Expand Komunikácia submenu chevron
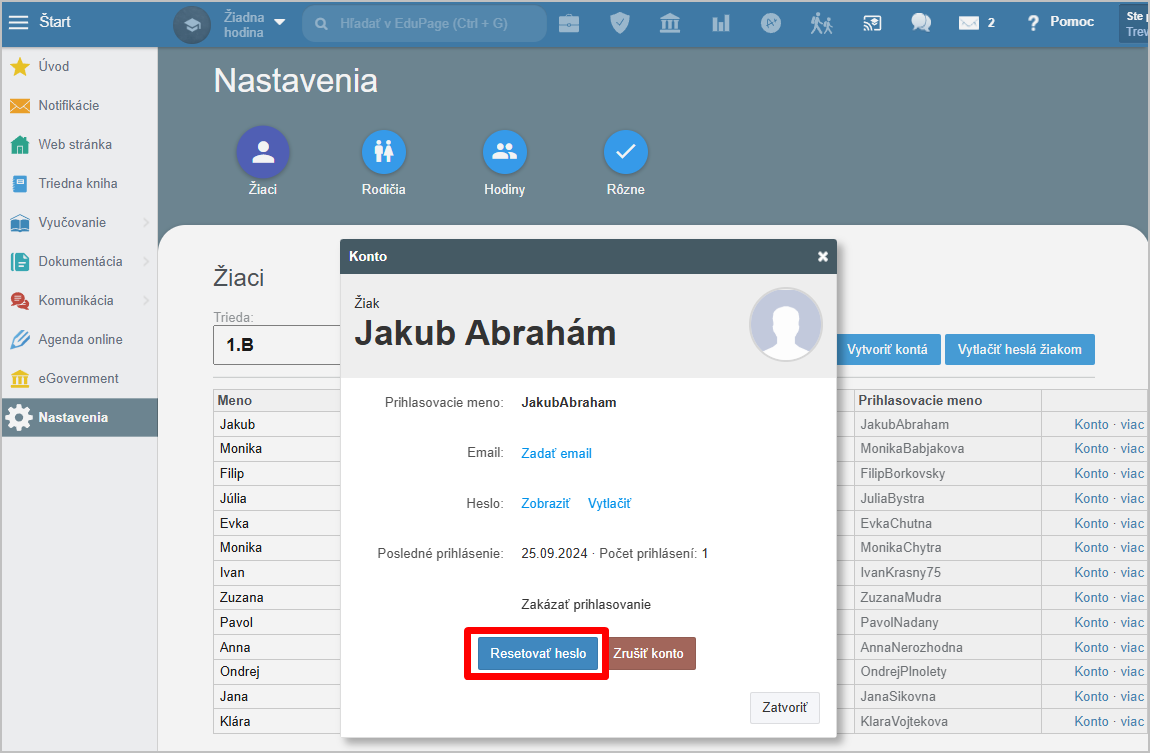 (x=145, y=300)
